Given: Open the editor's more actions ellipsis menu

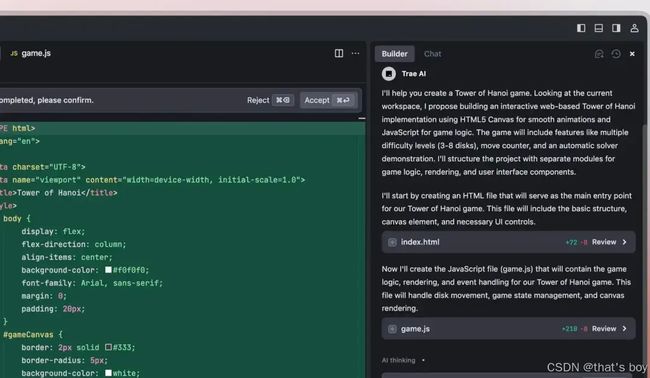Looking at the screenshot, I should 355,53.
